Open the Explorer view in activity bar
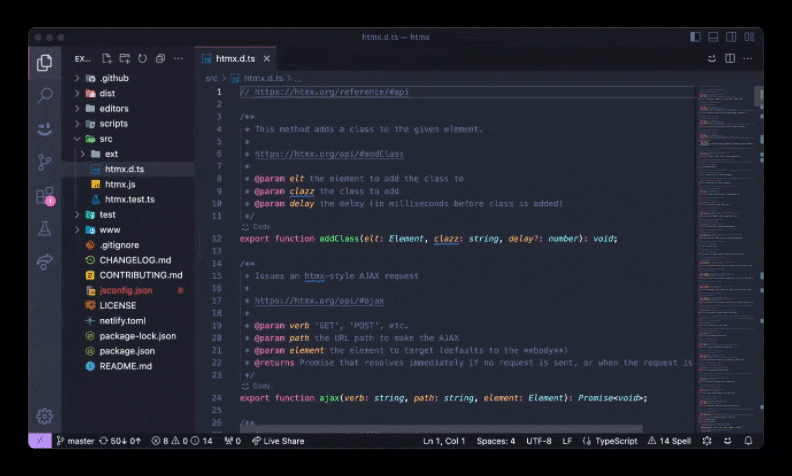This screenshot has width=792, height=476. click(44, 63)
